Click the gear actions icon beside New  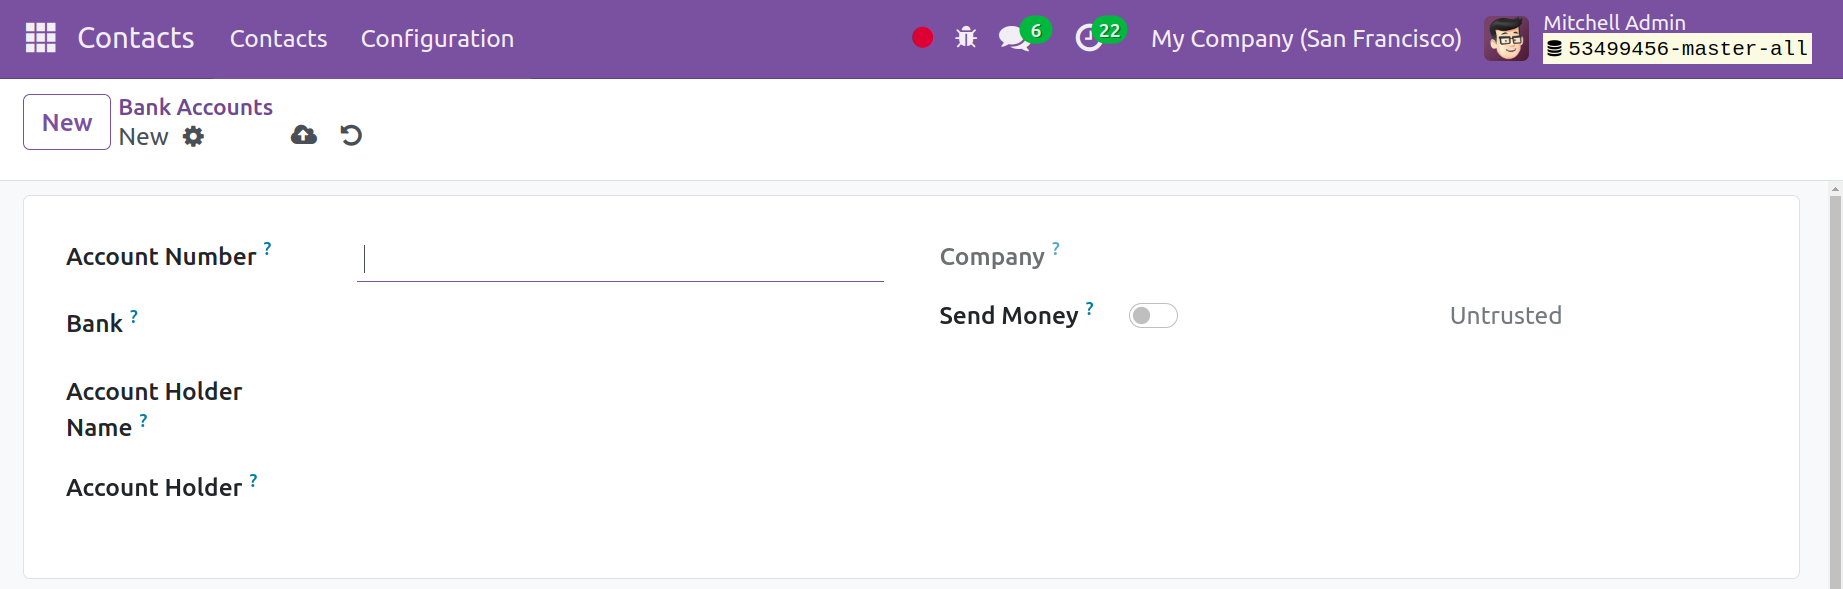tap(193, 137)
